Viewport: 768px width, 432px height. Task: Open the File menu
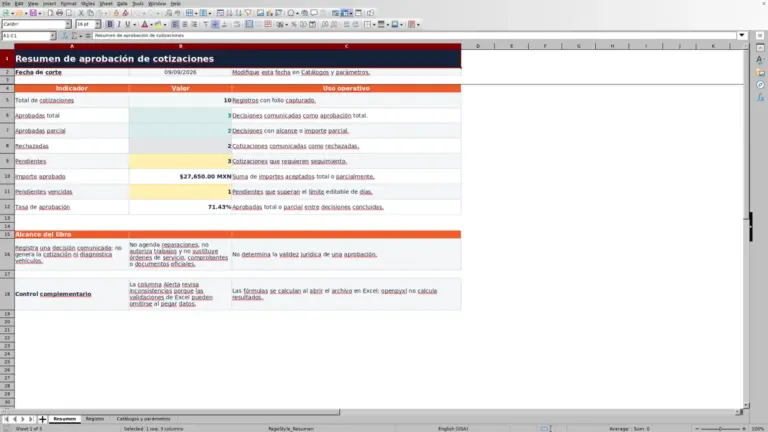pos(6,3)
